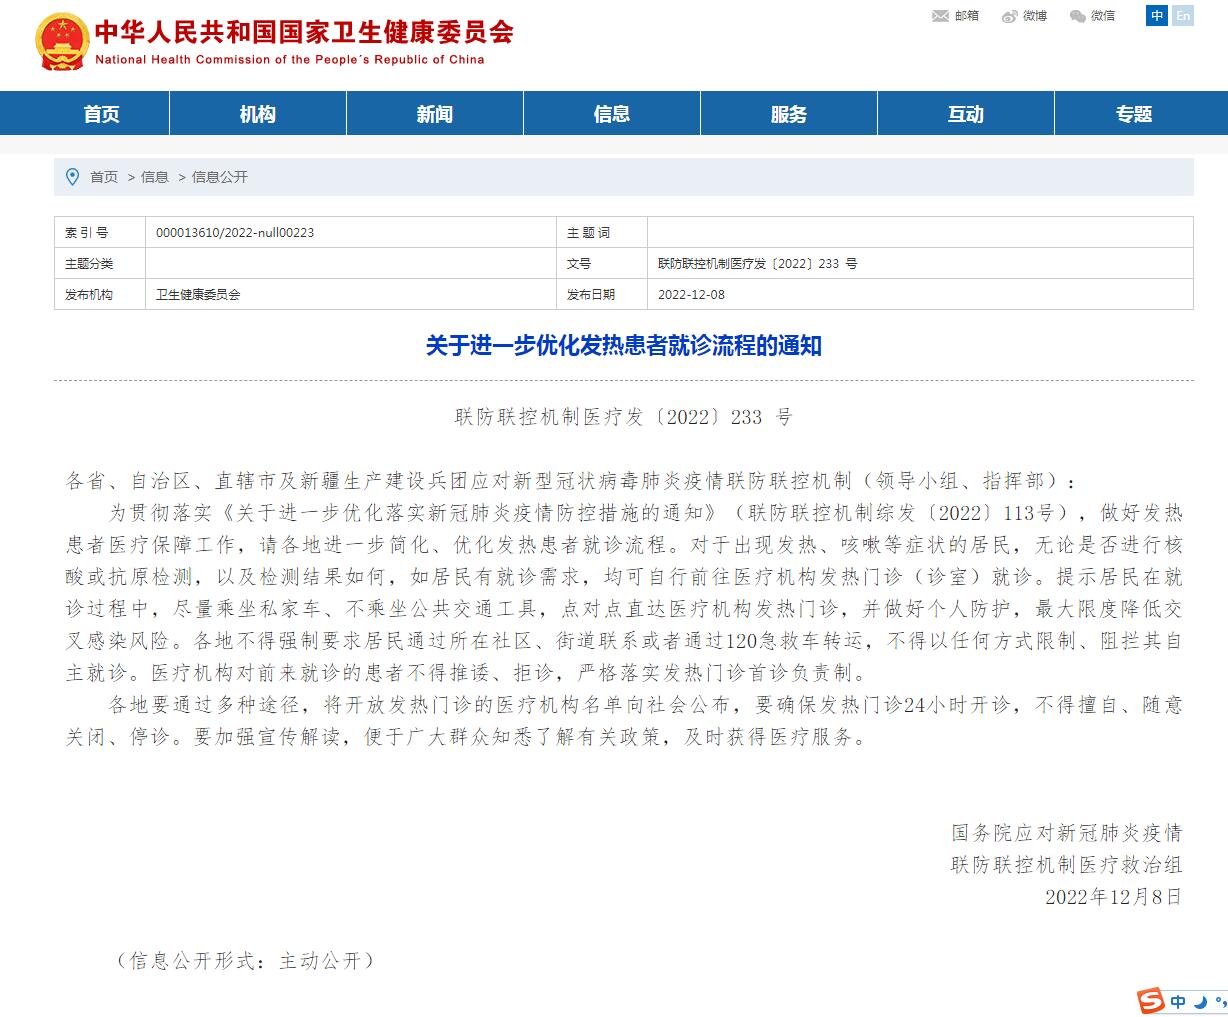Click the index number 000013610/2022-null00223
This screenshot has width=1228, height=1017.
tap(235, 233)
